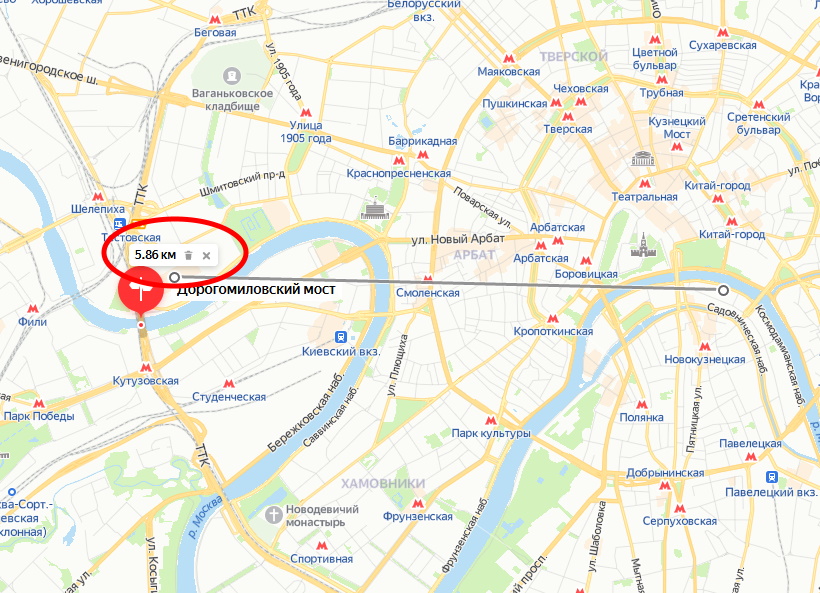Viewport: 820px width, 593px height.
Task: Select the Улица 1905 года metro icon
Action: click(x=306, y=112)
